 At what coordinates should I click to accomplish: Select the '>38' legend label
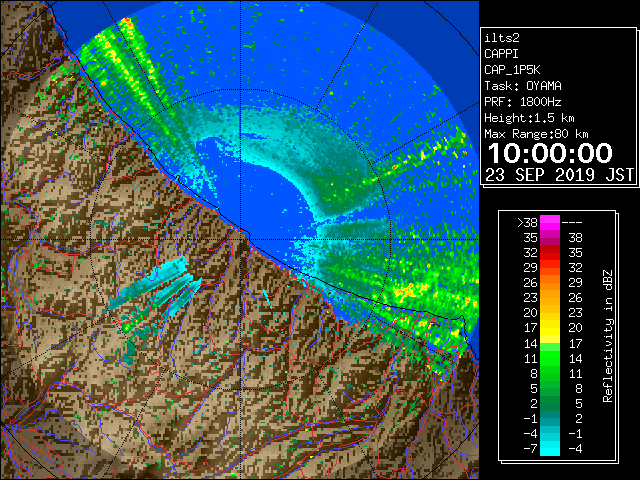pos(527,222)
